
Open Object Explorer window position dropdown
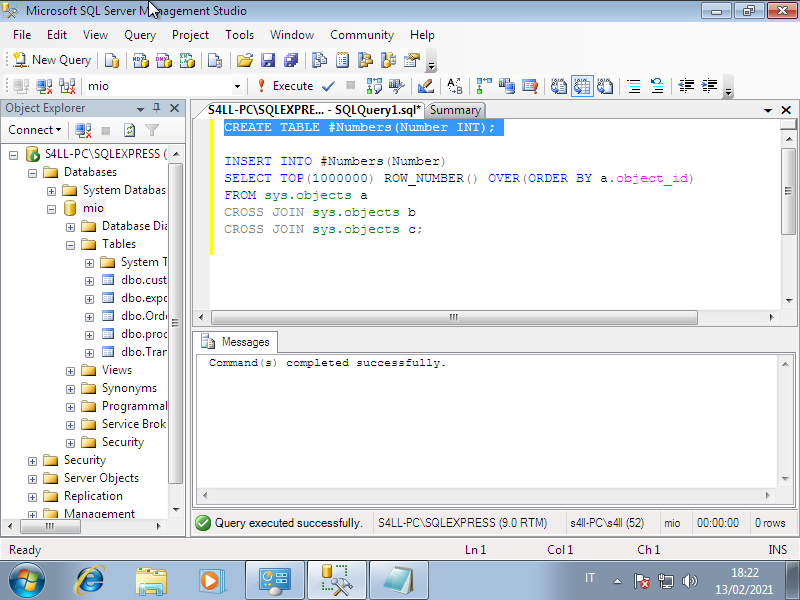click(x=140, y=109)
